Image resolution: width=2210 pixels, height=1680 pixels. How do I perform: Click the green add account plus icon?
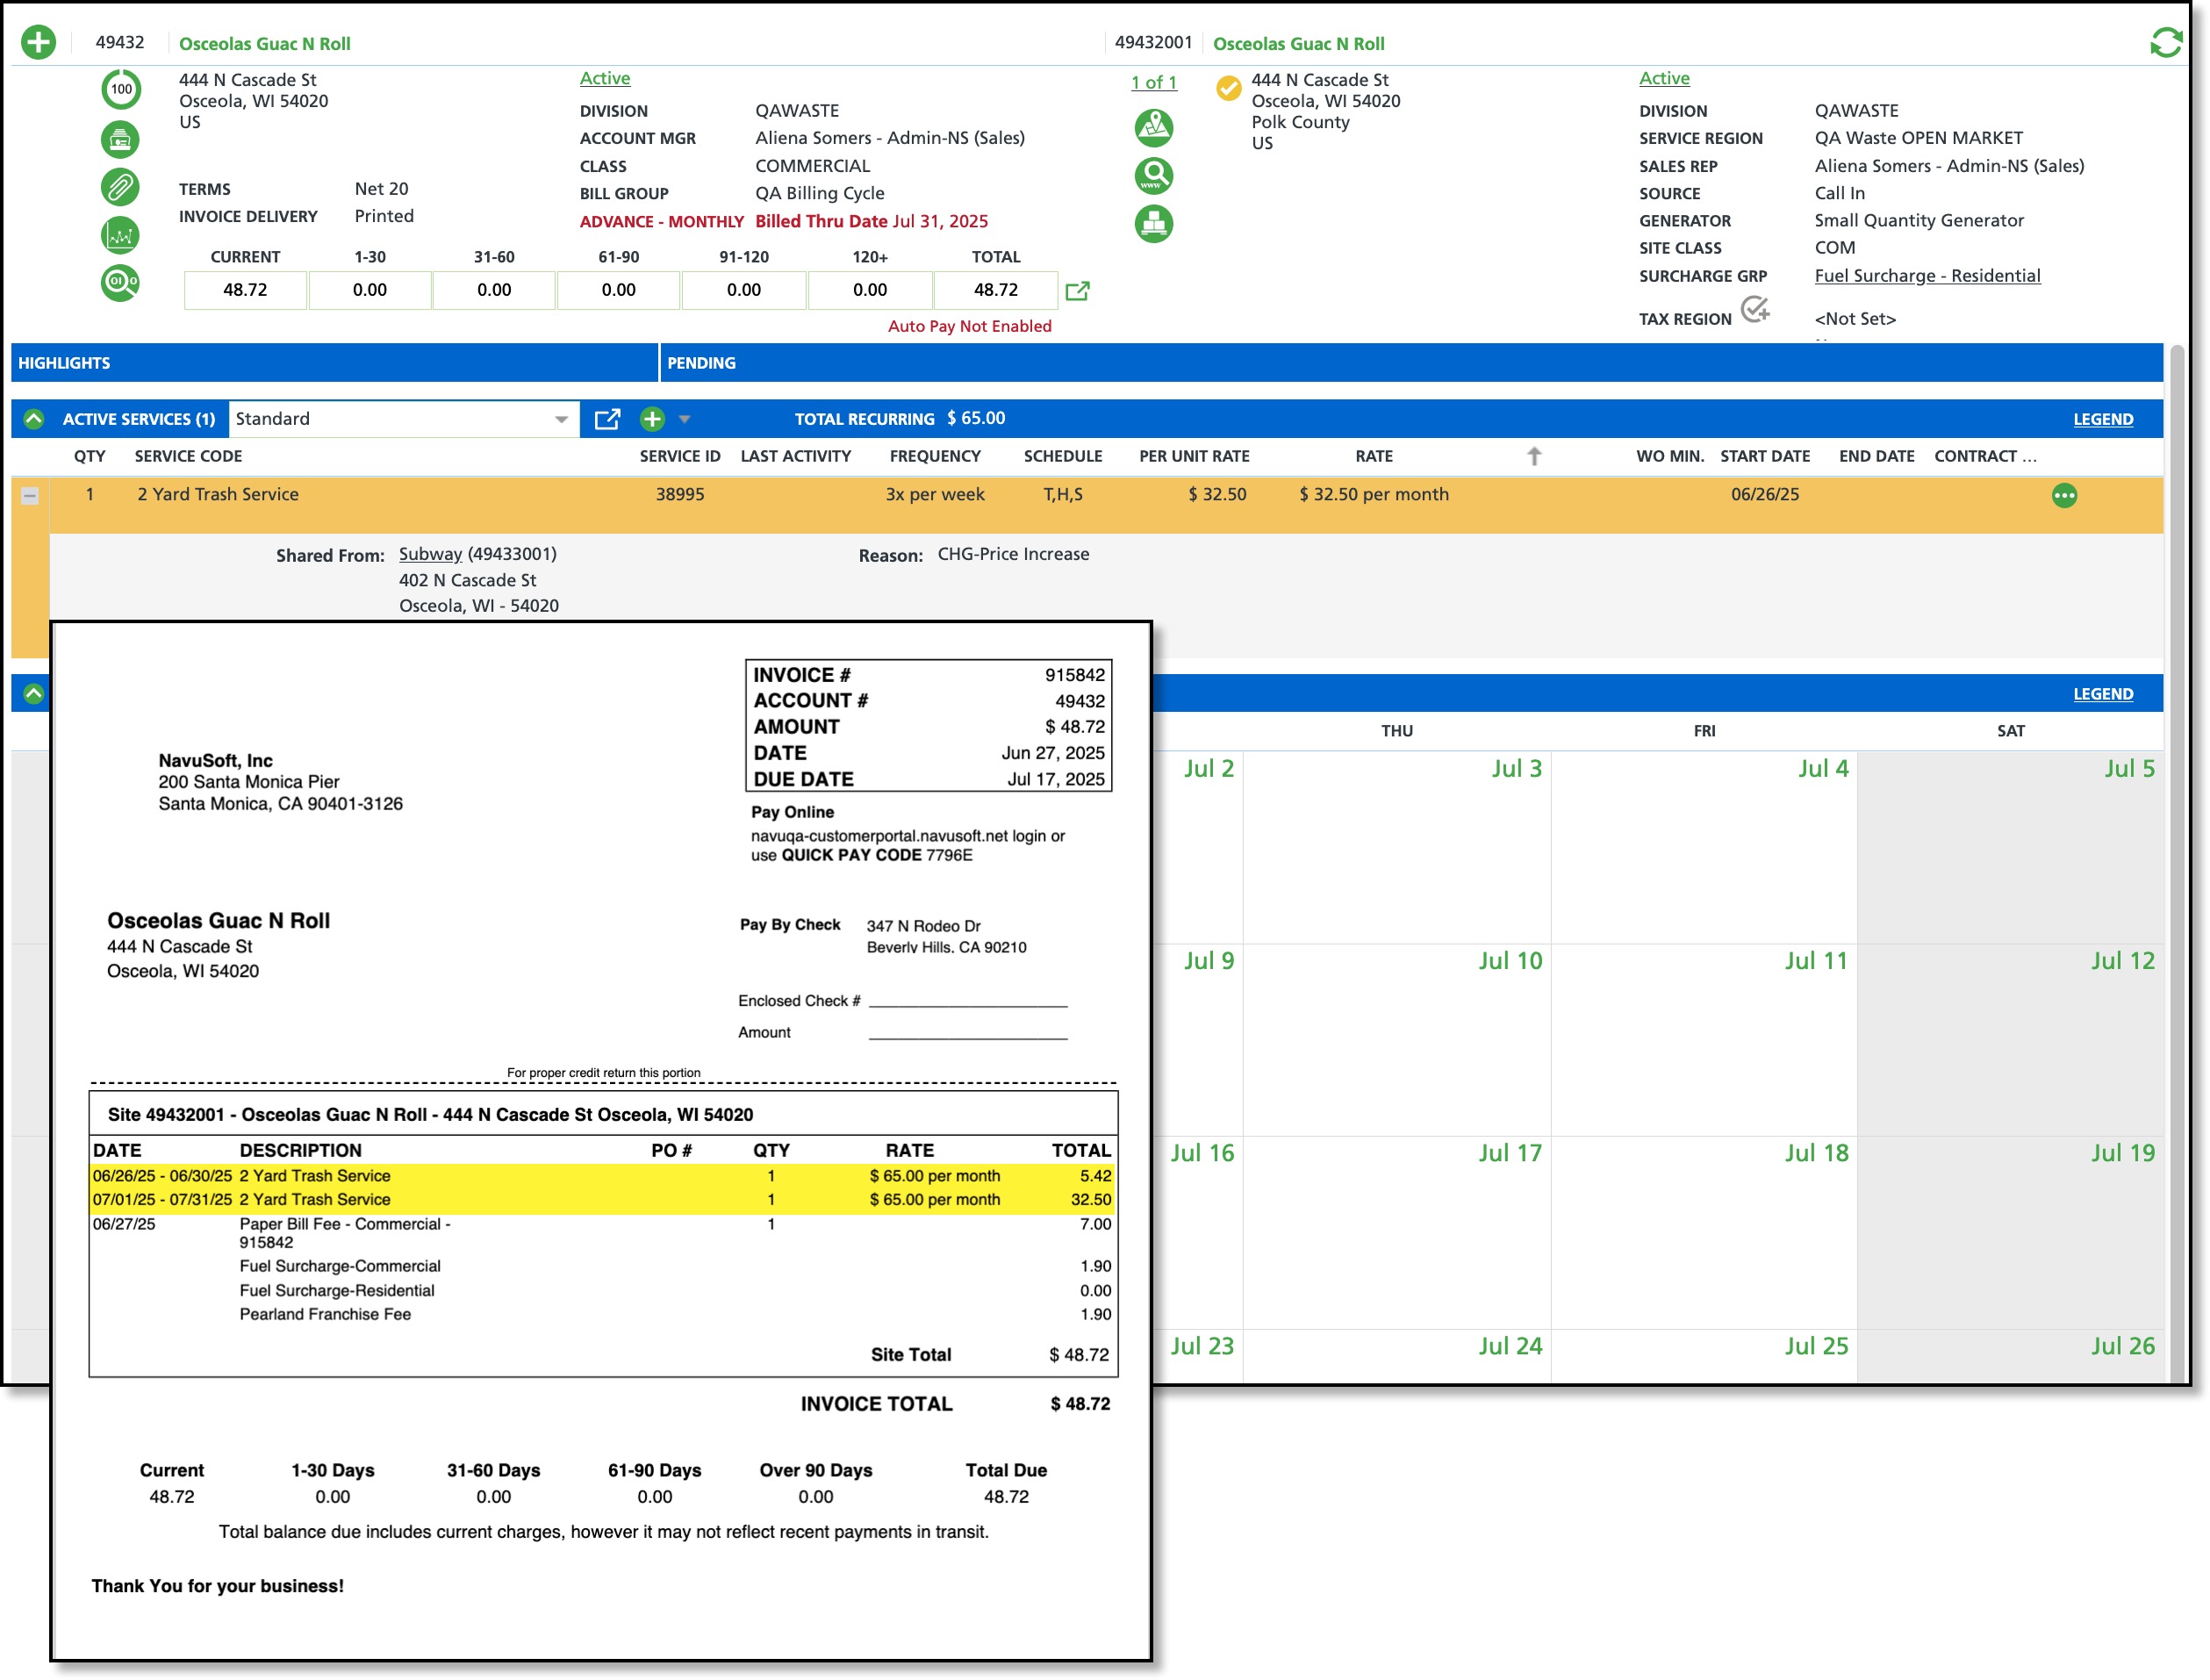(38, 42)
